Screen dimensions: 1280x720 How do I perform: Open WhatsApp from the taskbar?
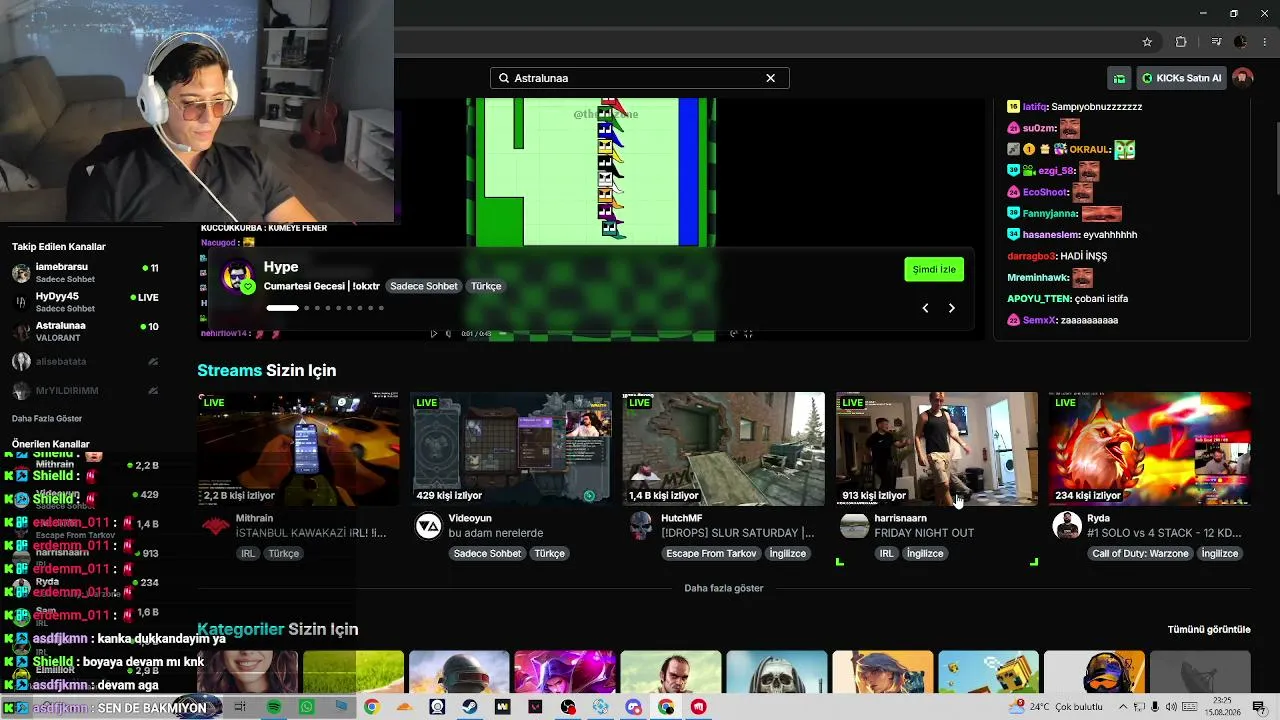tap(307, 707)
